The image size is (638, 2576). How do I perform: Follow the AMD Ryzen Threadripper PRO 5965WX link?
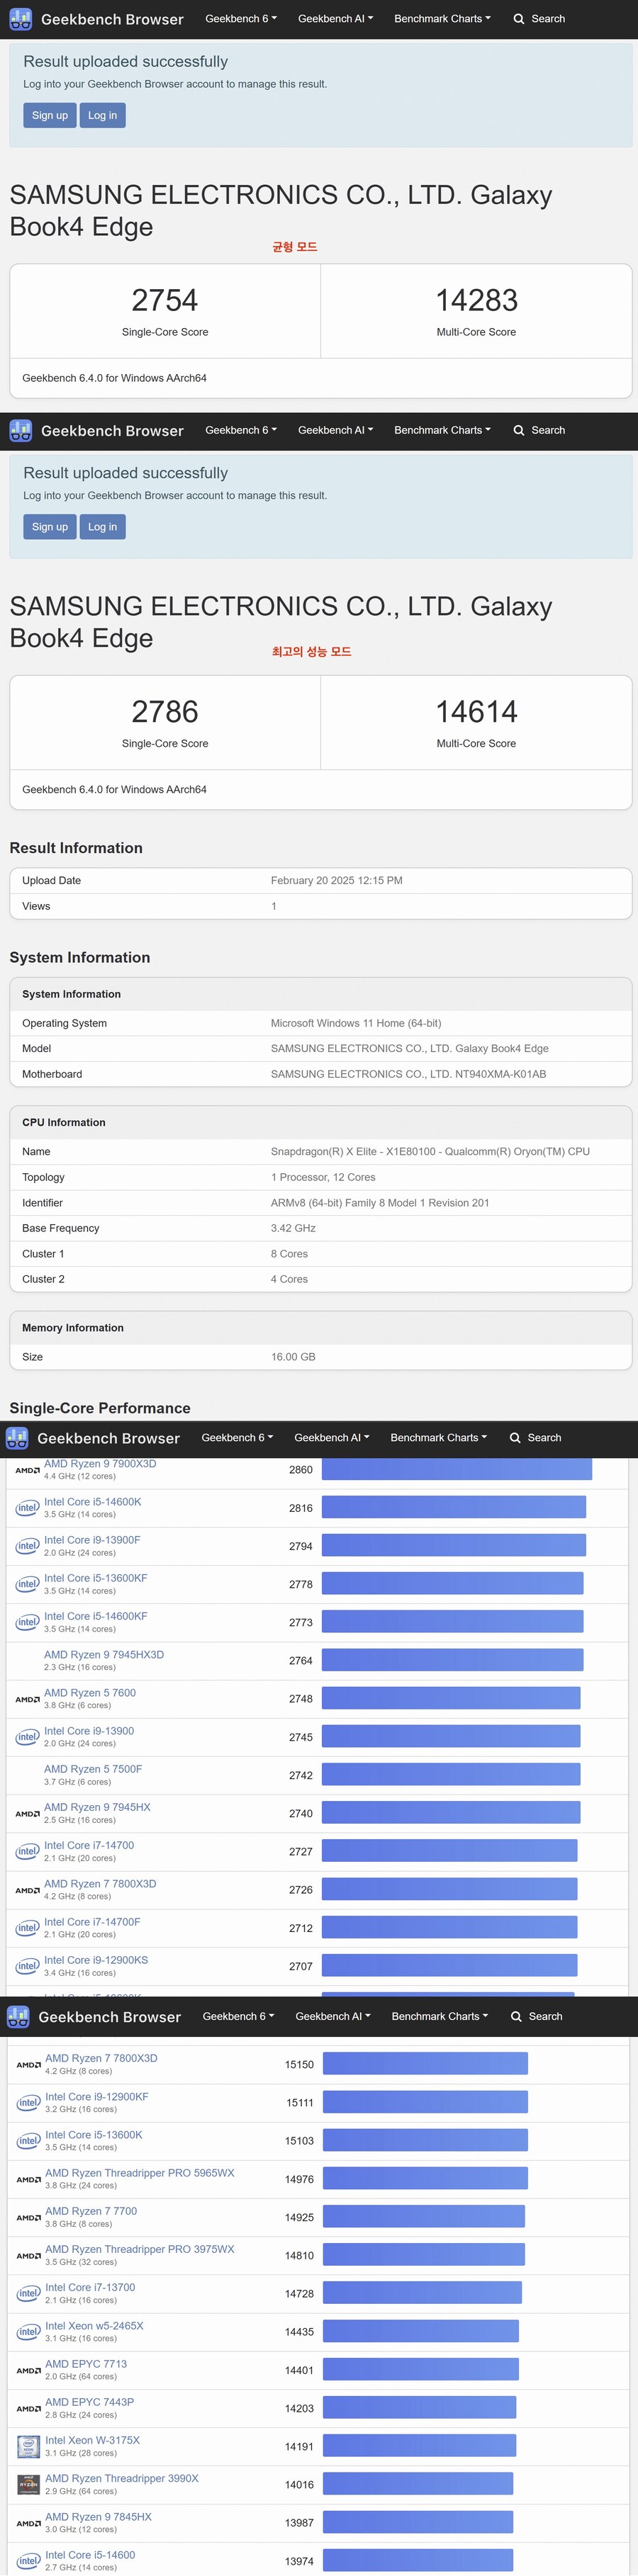pyautogui.click(x=140, y=2173)
